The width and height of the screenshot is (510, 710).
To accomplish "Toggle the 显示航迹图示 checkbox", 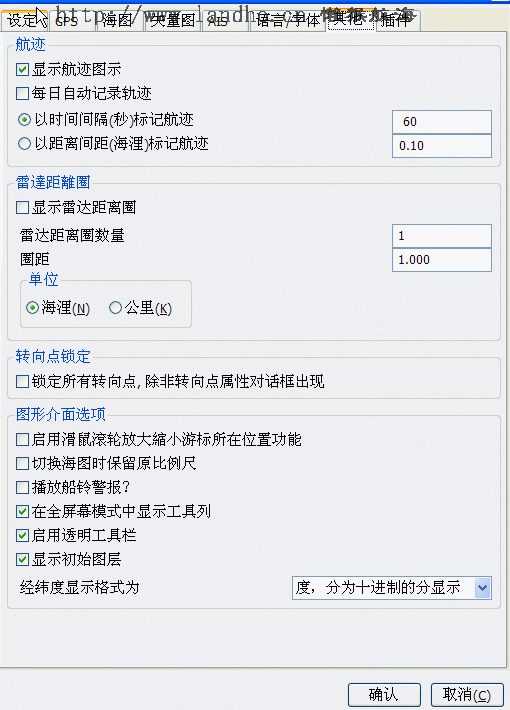I will point(22,70).
